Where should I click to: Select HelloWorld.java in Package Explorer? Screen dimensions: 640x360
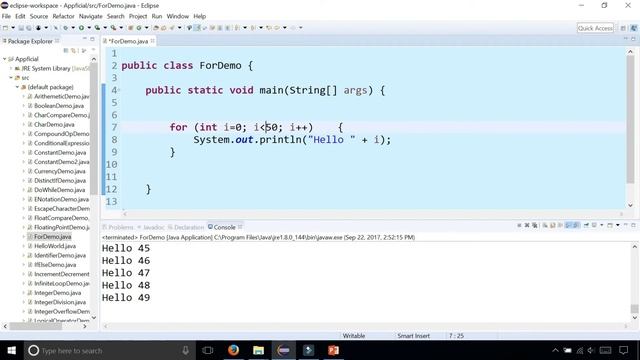(x=55, y=246)
